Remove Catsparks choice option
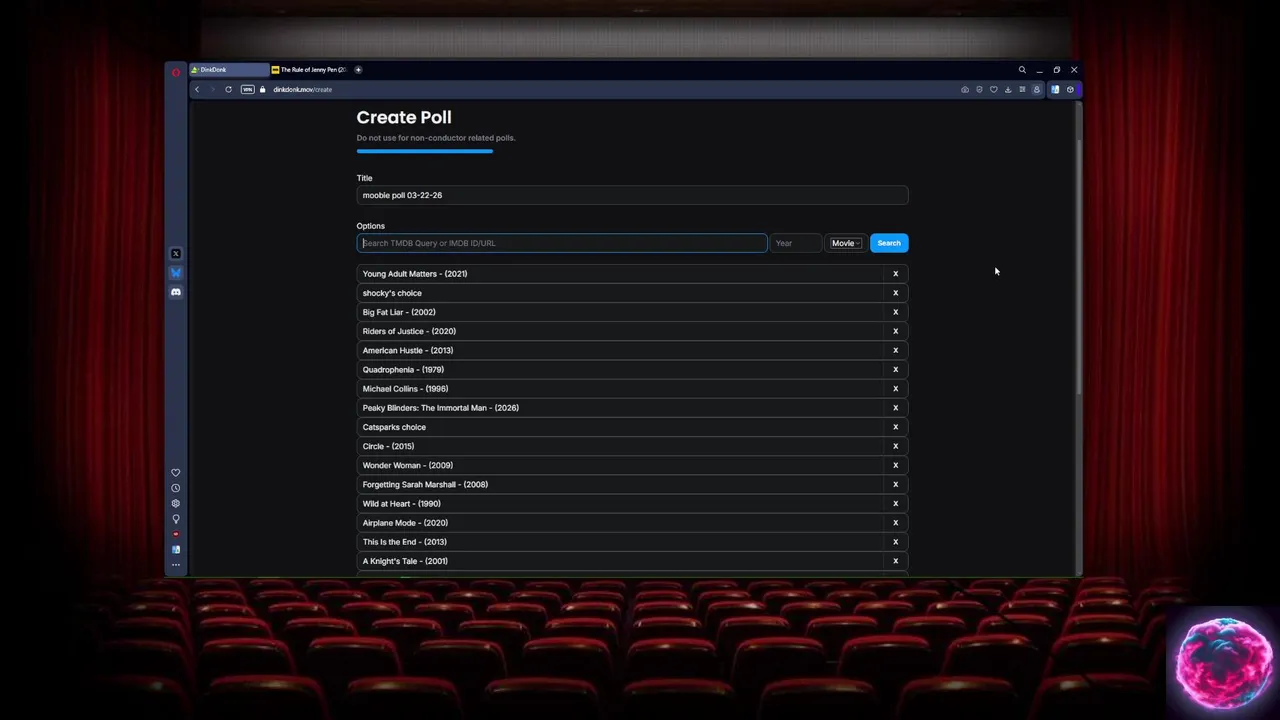 tap(896, 427)
